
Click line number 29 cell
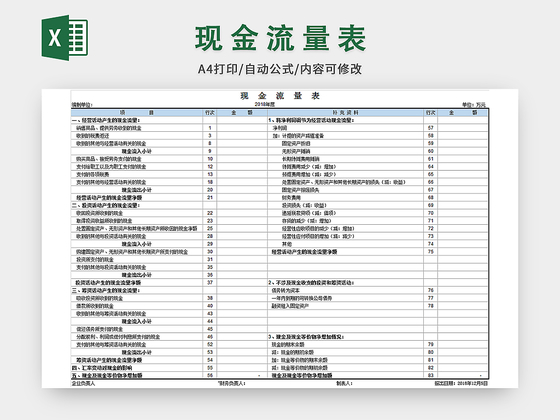pos(210,244)
